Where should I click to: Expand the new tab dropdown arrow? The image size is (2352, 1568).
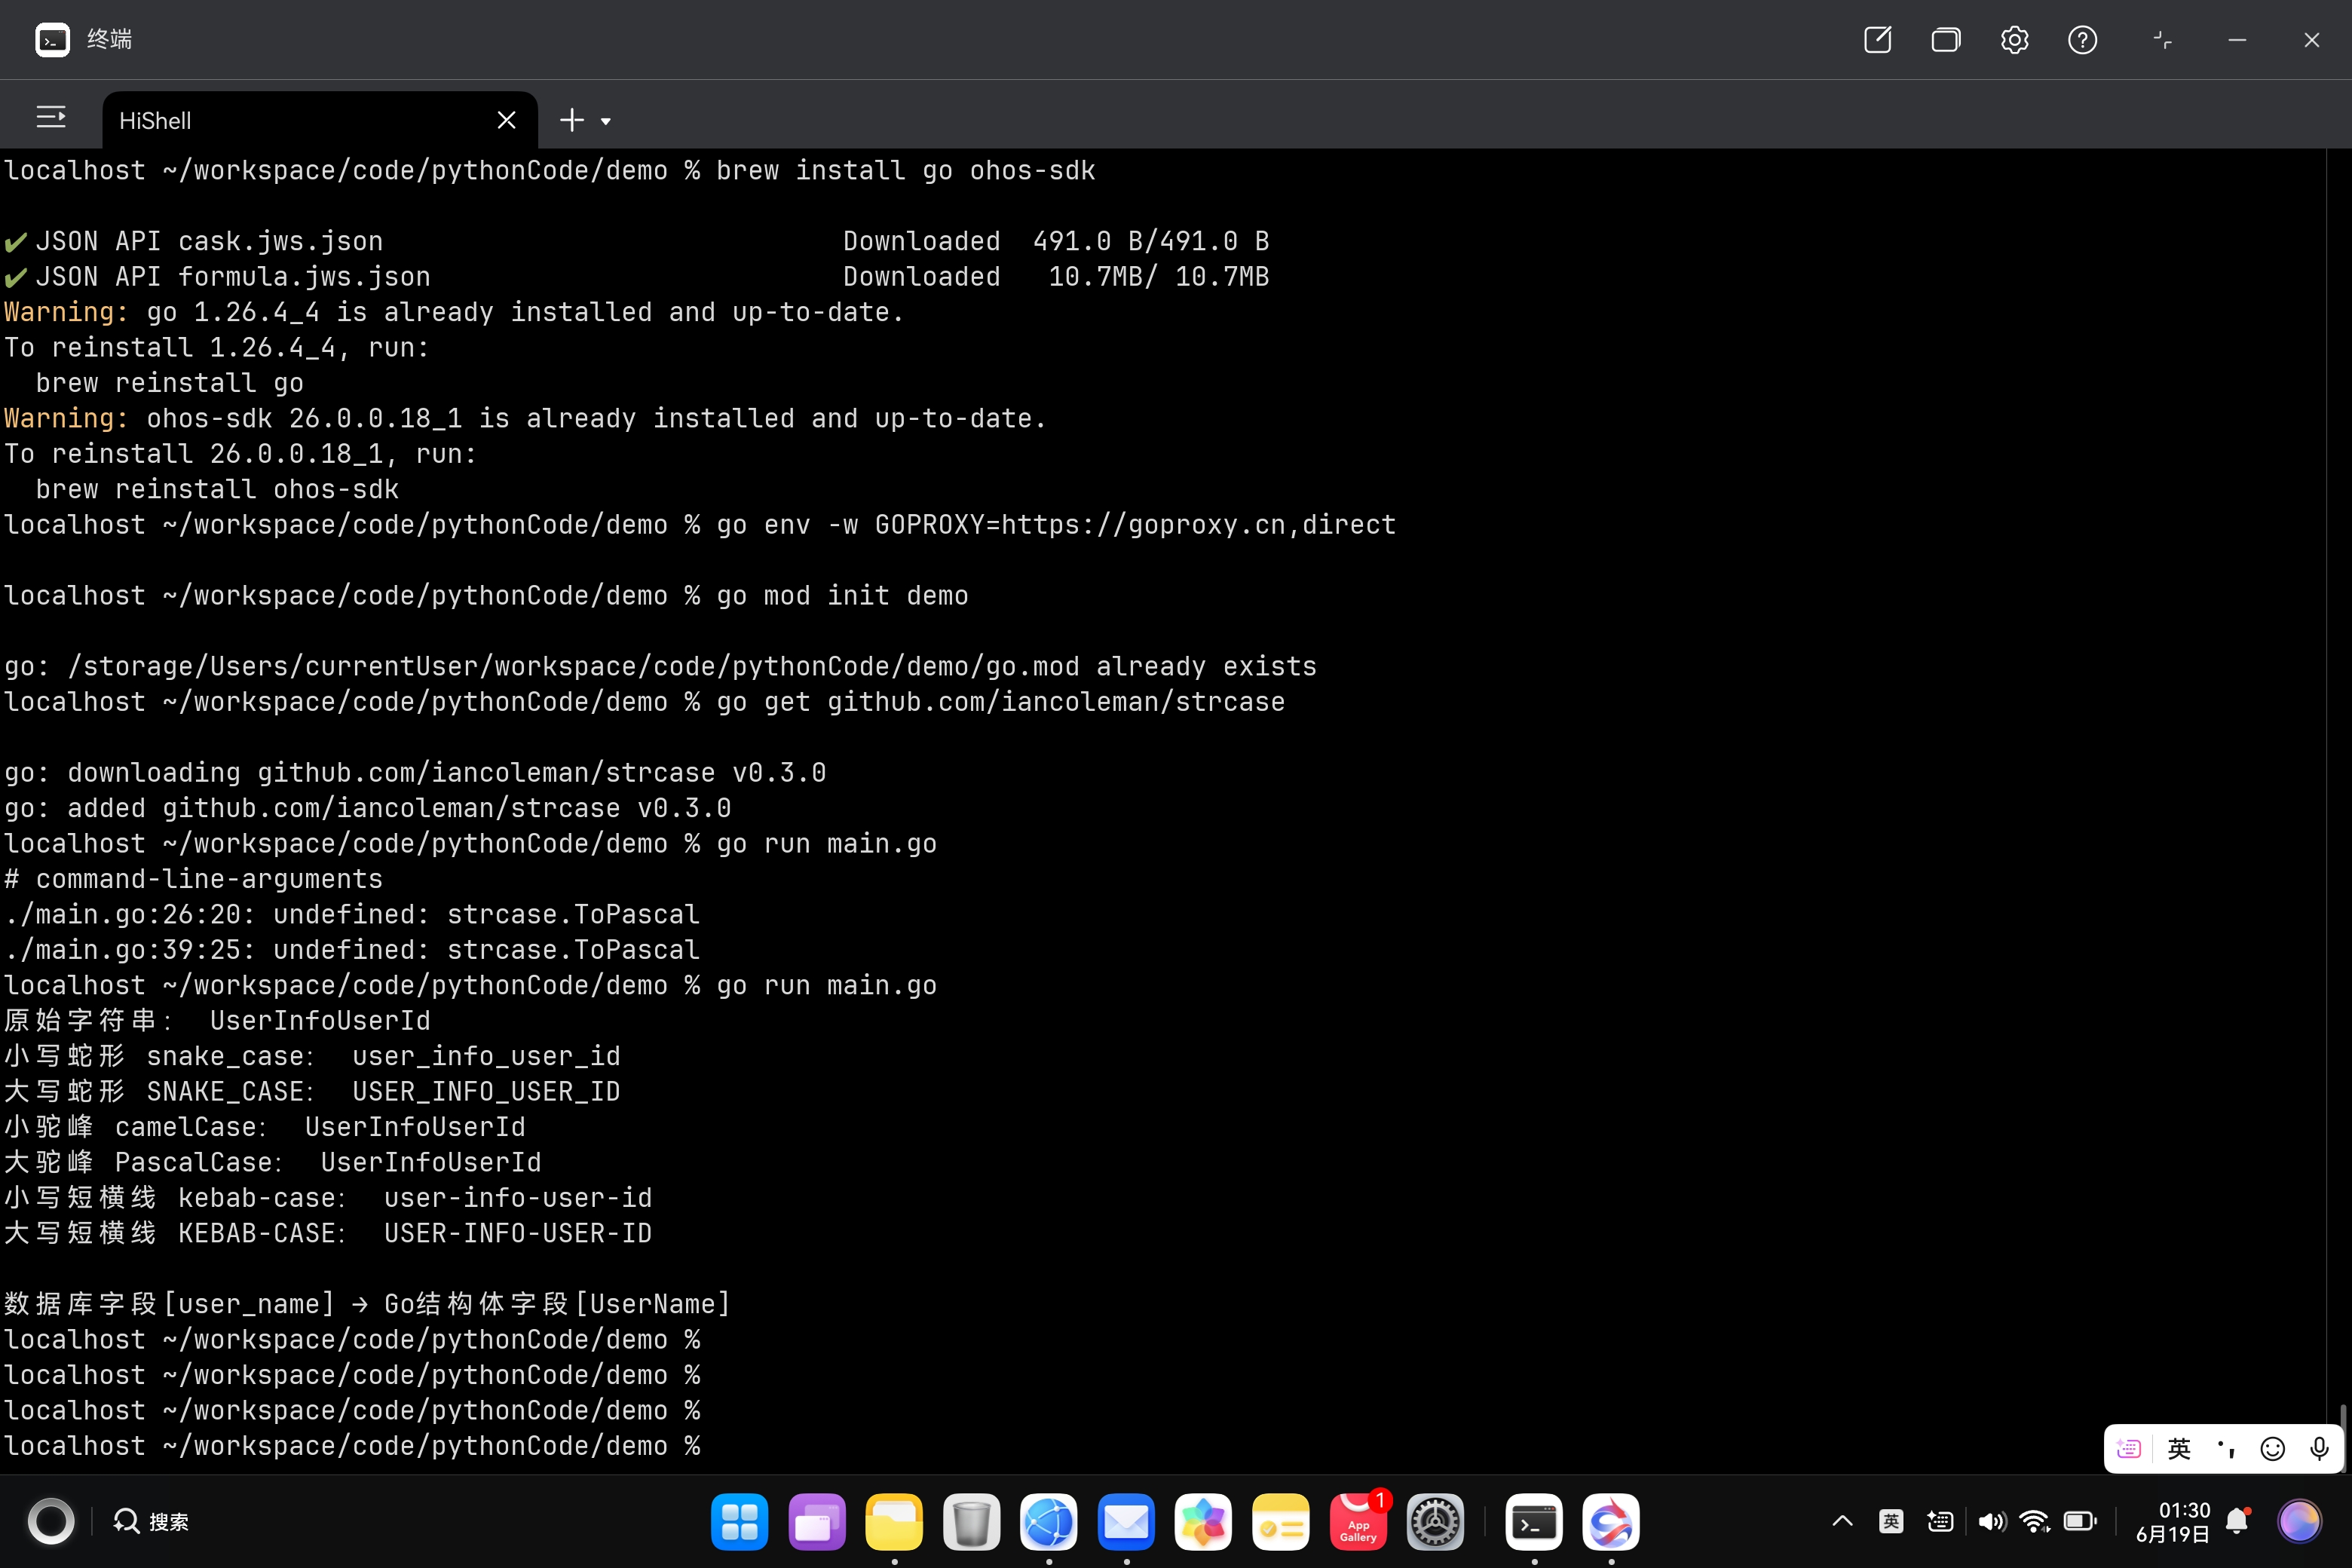[606, 121]
